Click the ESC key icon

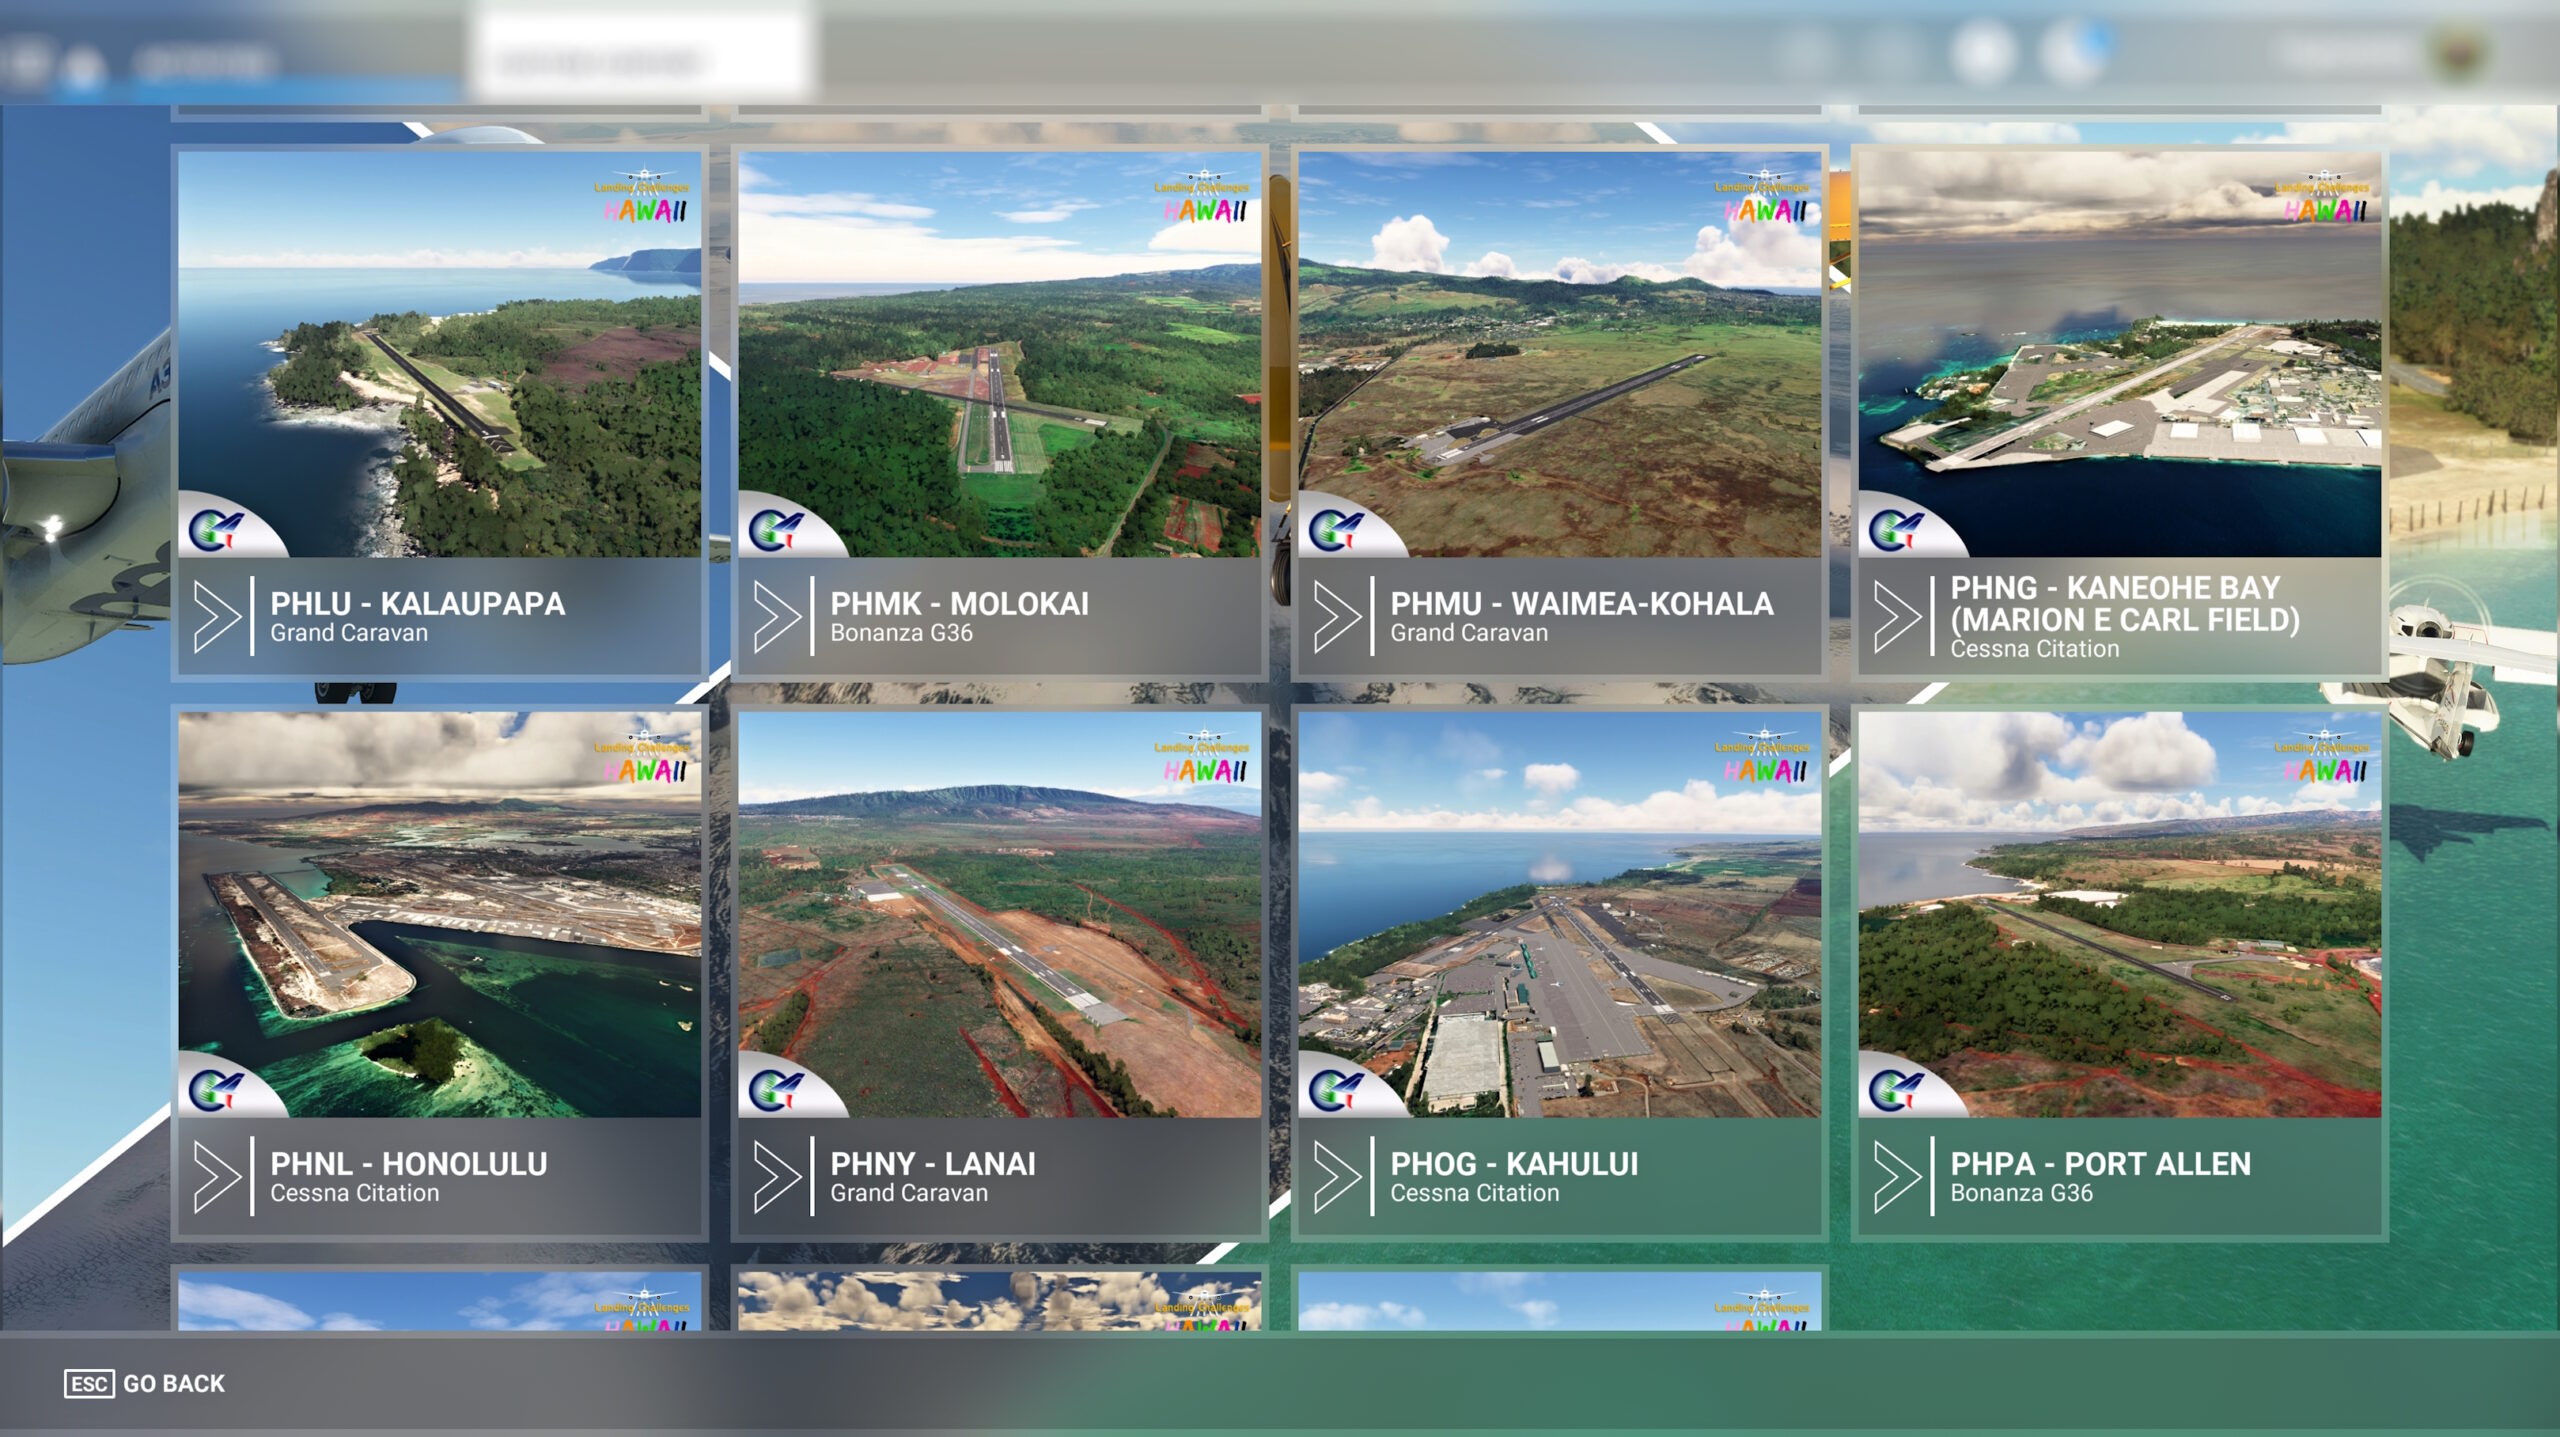pyautogui.click(x=89, y=1383)
